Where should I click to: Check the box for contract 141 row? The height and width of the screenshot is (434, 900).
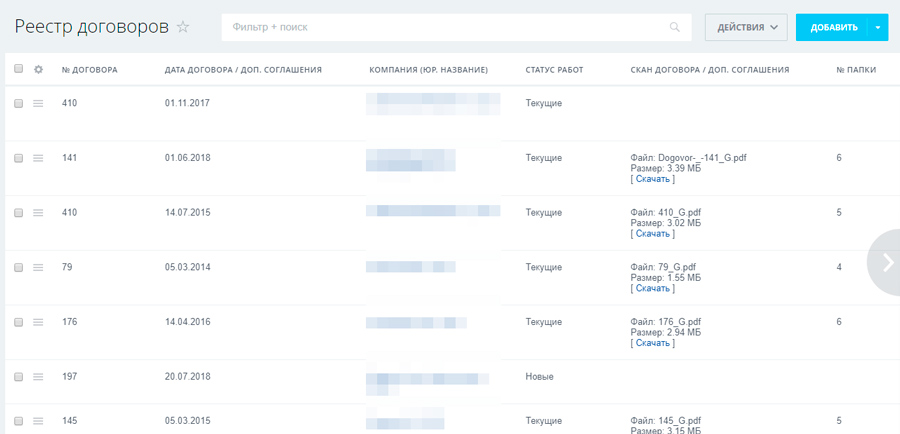click(x=18, y=158)
